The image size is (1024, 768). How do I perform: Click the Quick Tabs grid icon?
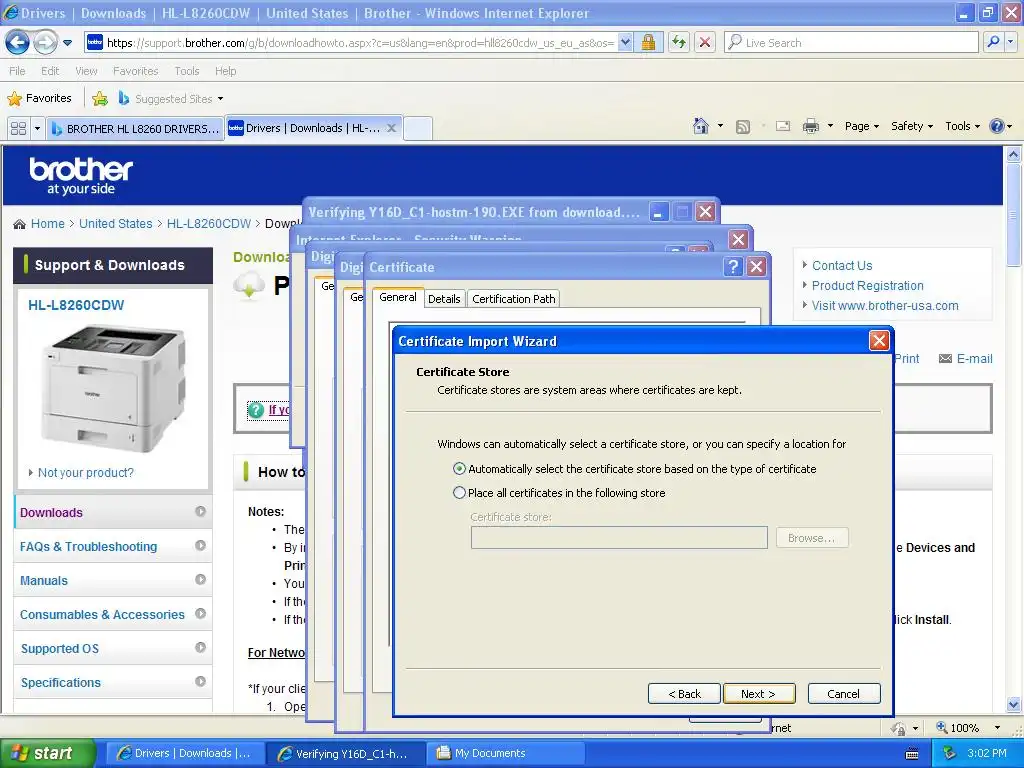(x=18, y=128)
